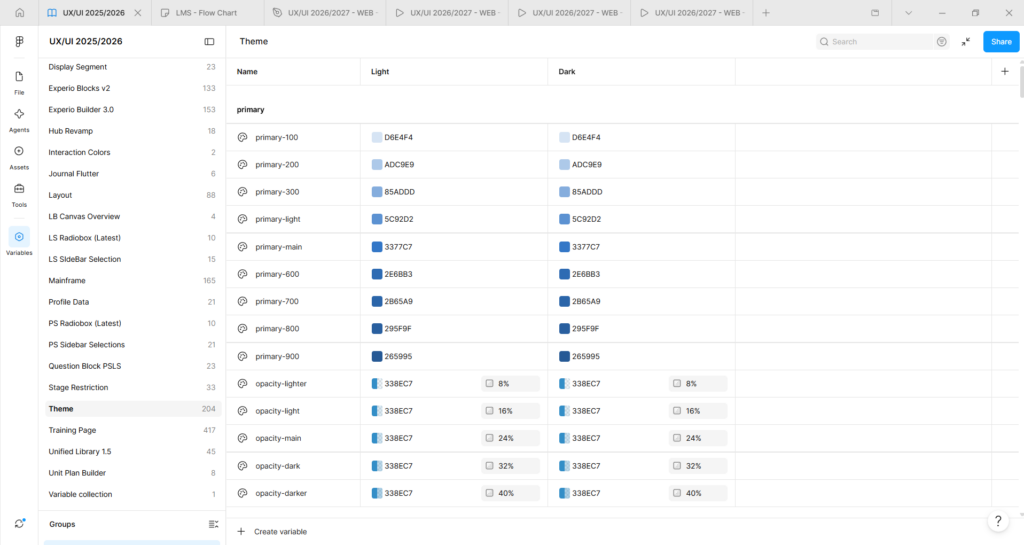
Task: Click the color type icon for opacity-darker
Action: pyautogui.click(x=242, y=493)
